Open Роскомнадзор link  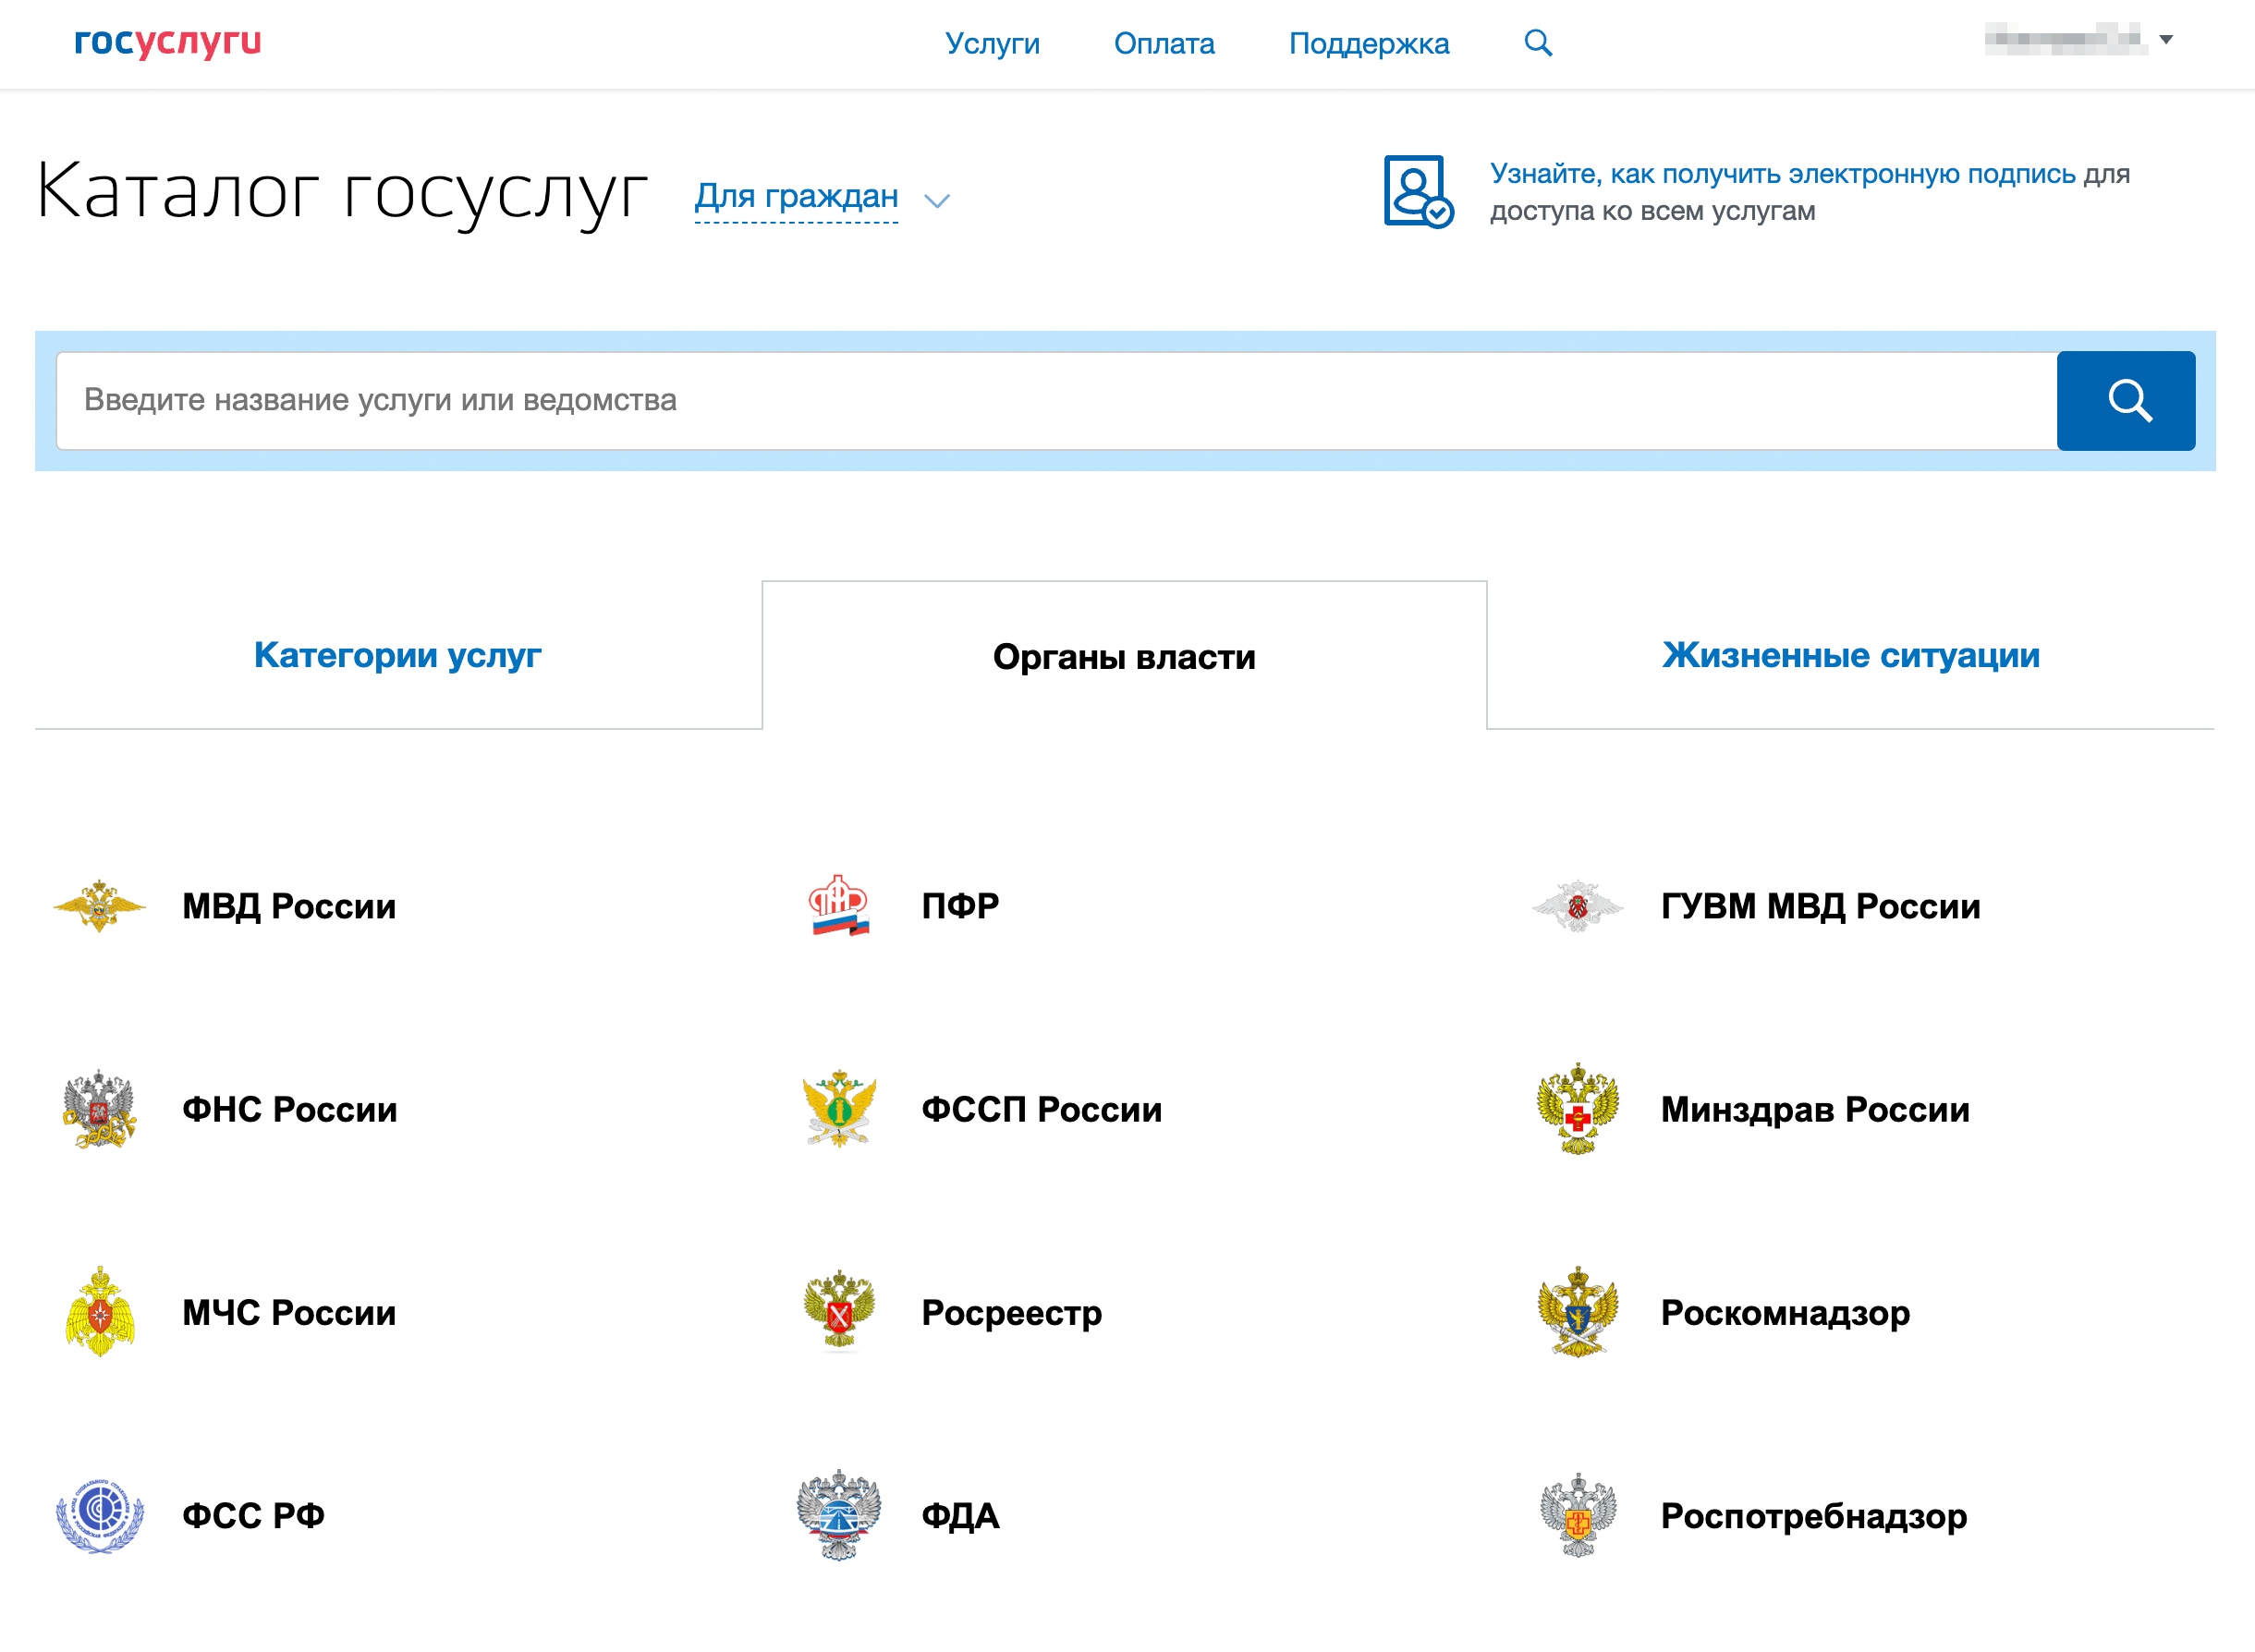tap(1785, 1313)
